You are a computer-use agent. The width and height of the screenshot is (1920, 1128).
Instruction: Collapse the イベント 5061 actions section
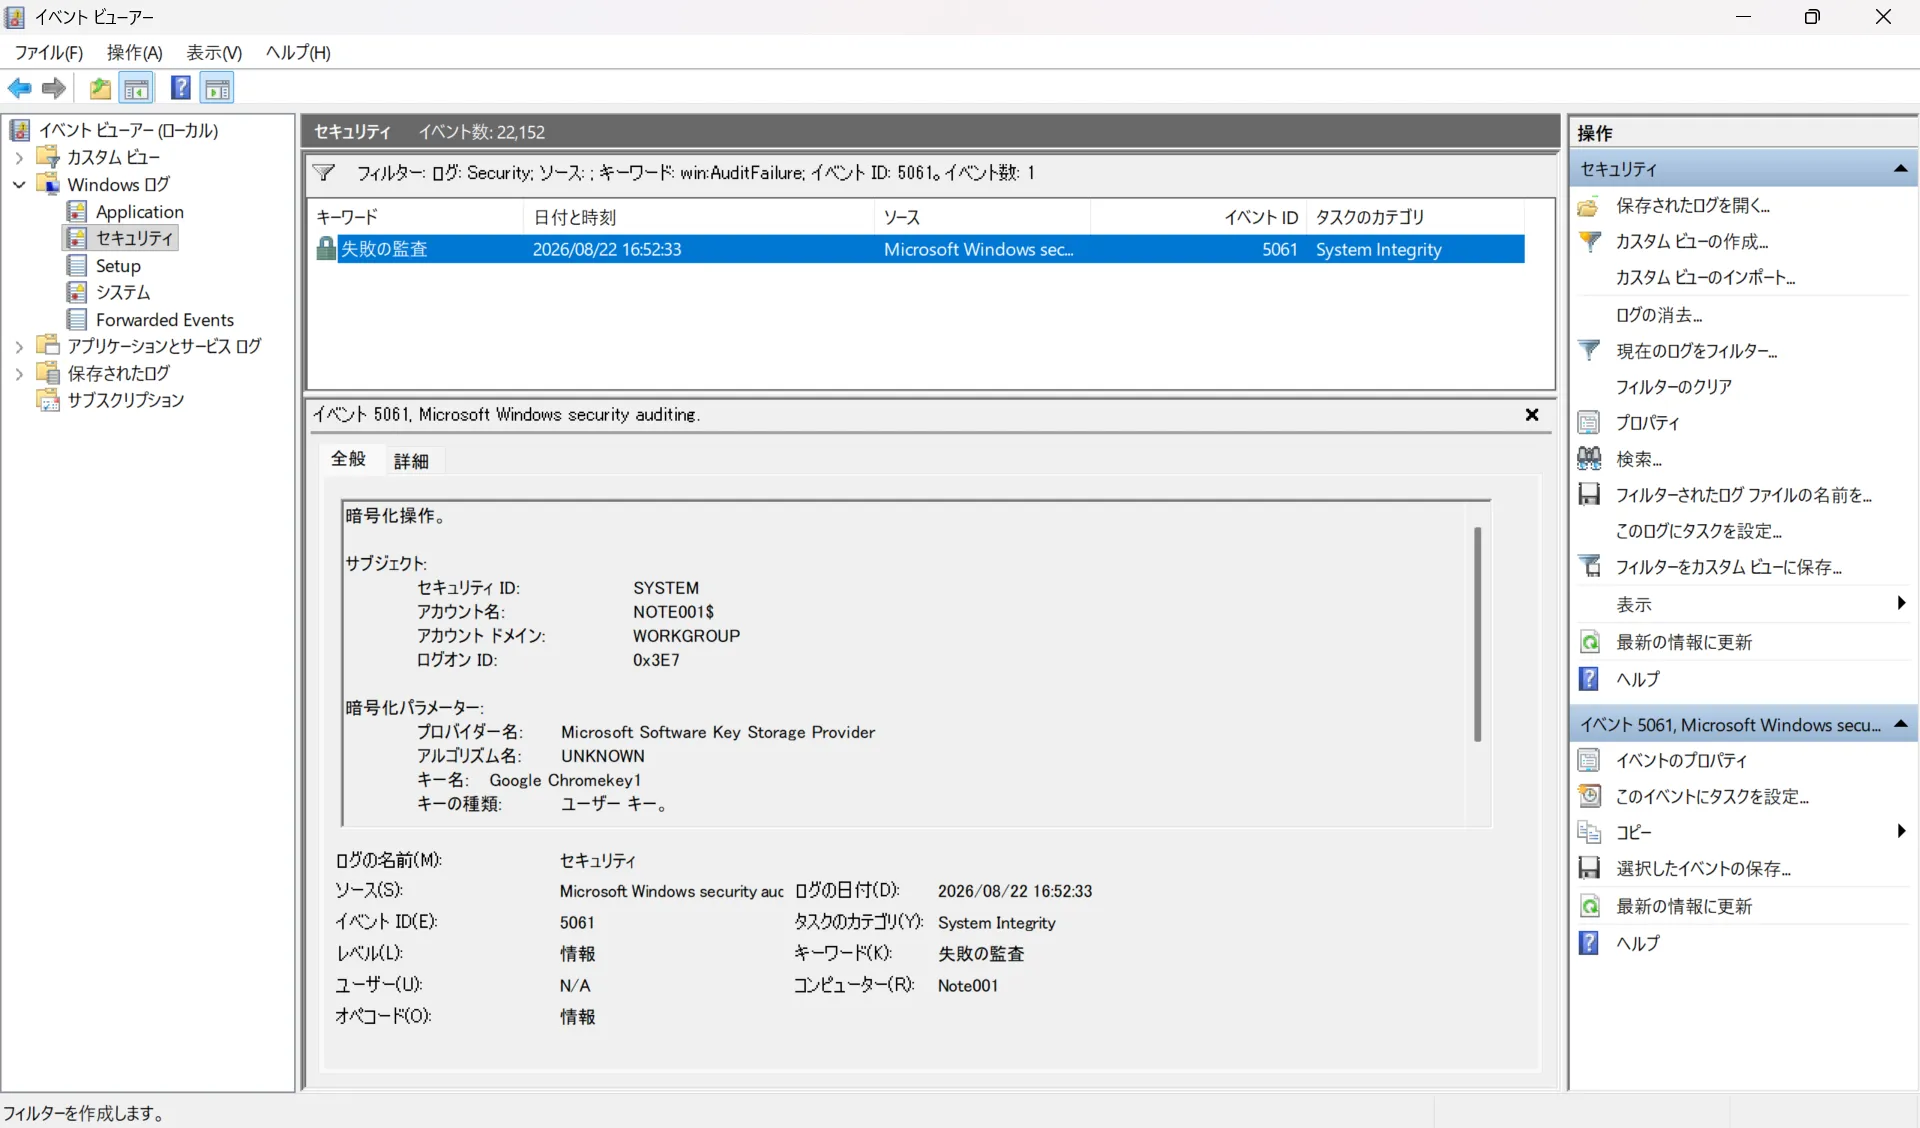[1900, 724]
